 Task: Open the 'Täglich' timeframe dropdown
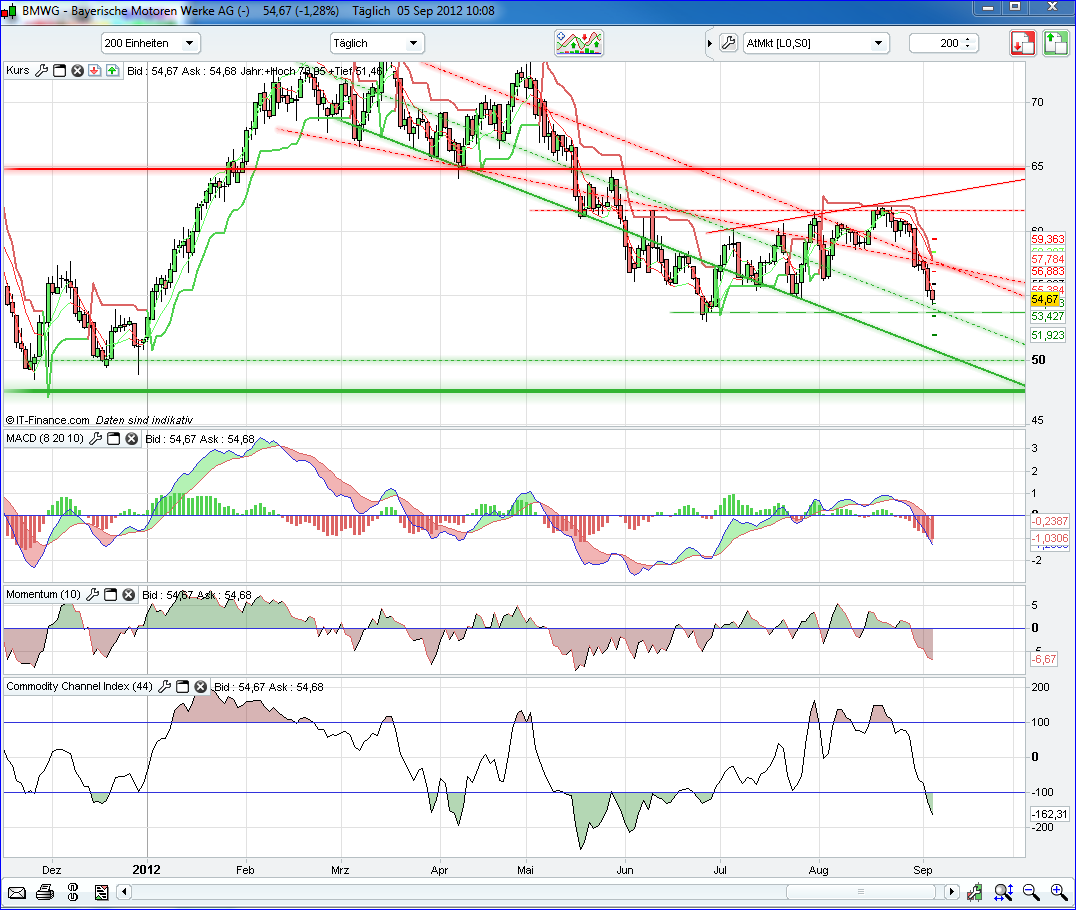376,43
